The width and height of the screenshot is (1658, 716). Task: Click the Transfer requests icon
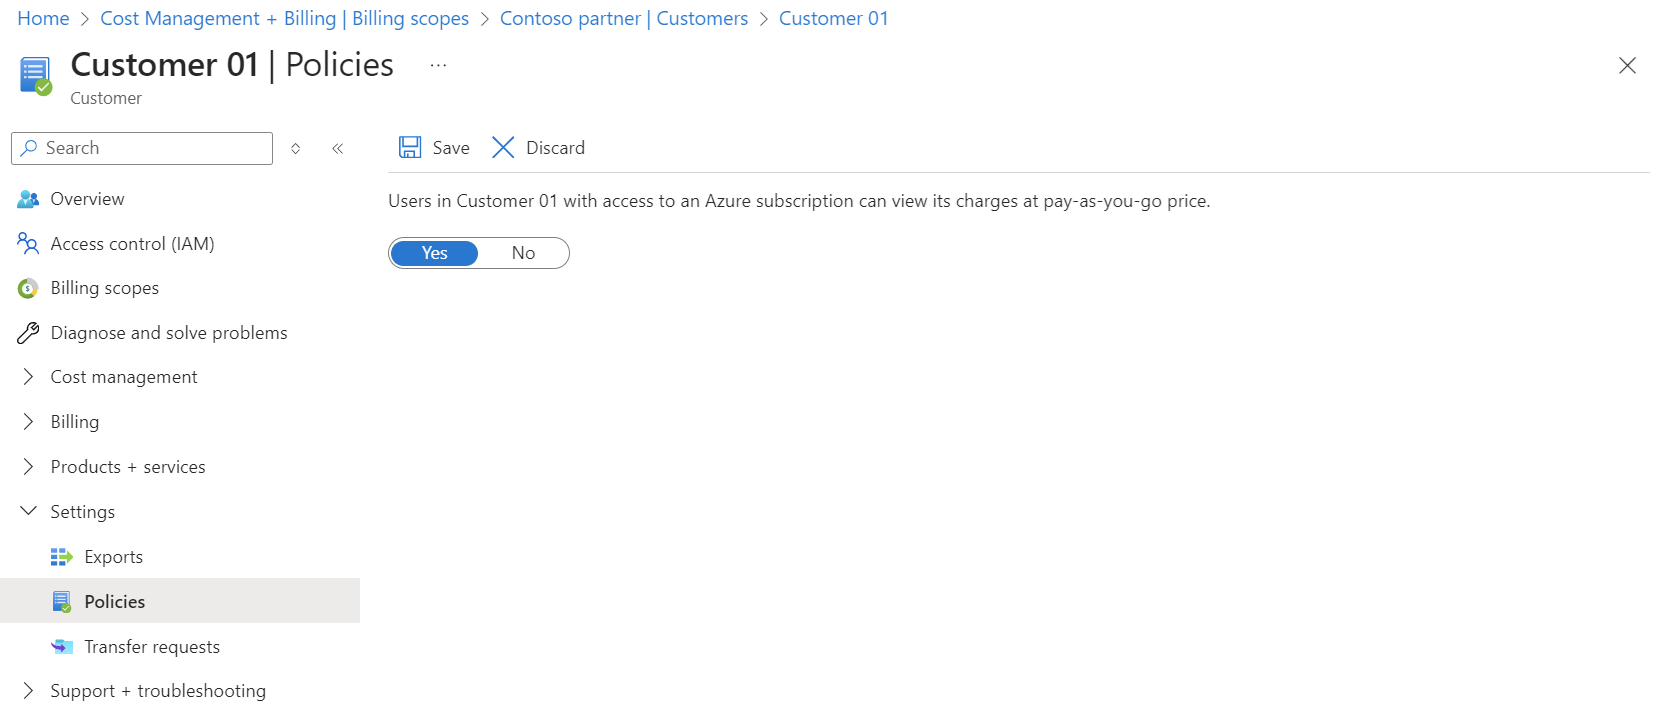(62, 647)
